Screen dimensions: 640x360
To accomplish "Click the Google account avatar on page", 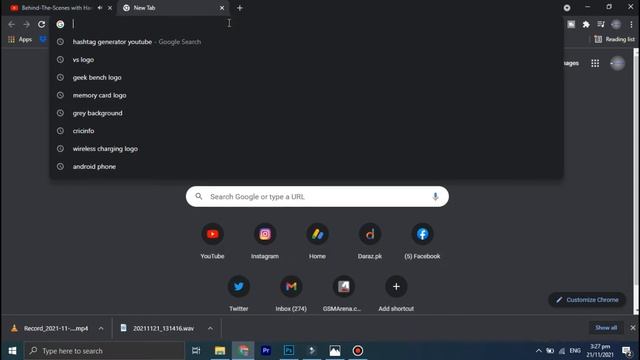I will coord(618,63).
